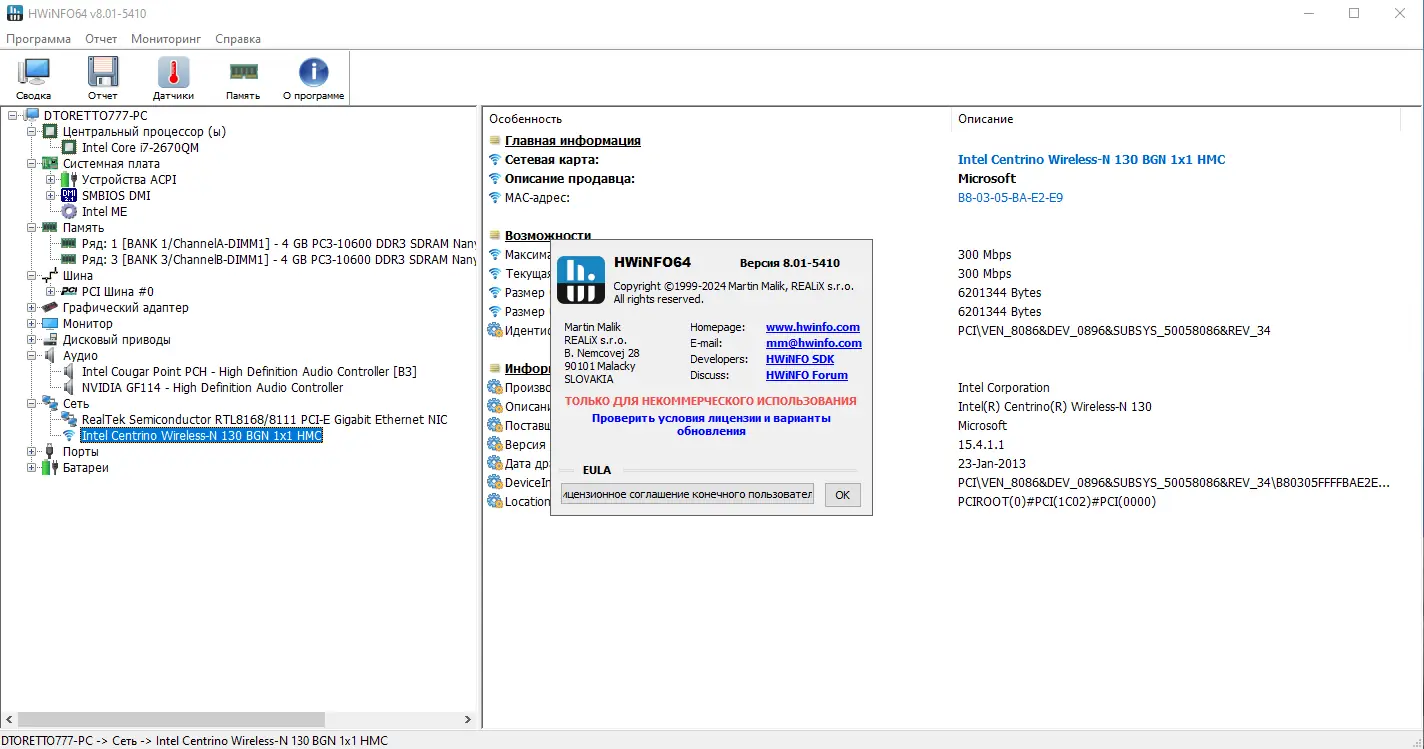Image resolution: width=1424 pixels, height=749 pixels.
Task: Click the video card icon beside Графический адаптер
Action: point(51,307)
